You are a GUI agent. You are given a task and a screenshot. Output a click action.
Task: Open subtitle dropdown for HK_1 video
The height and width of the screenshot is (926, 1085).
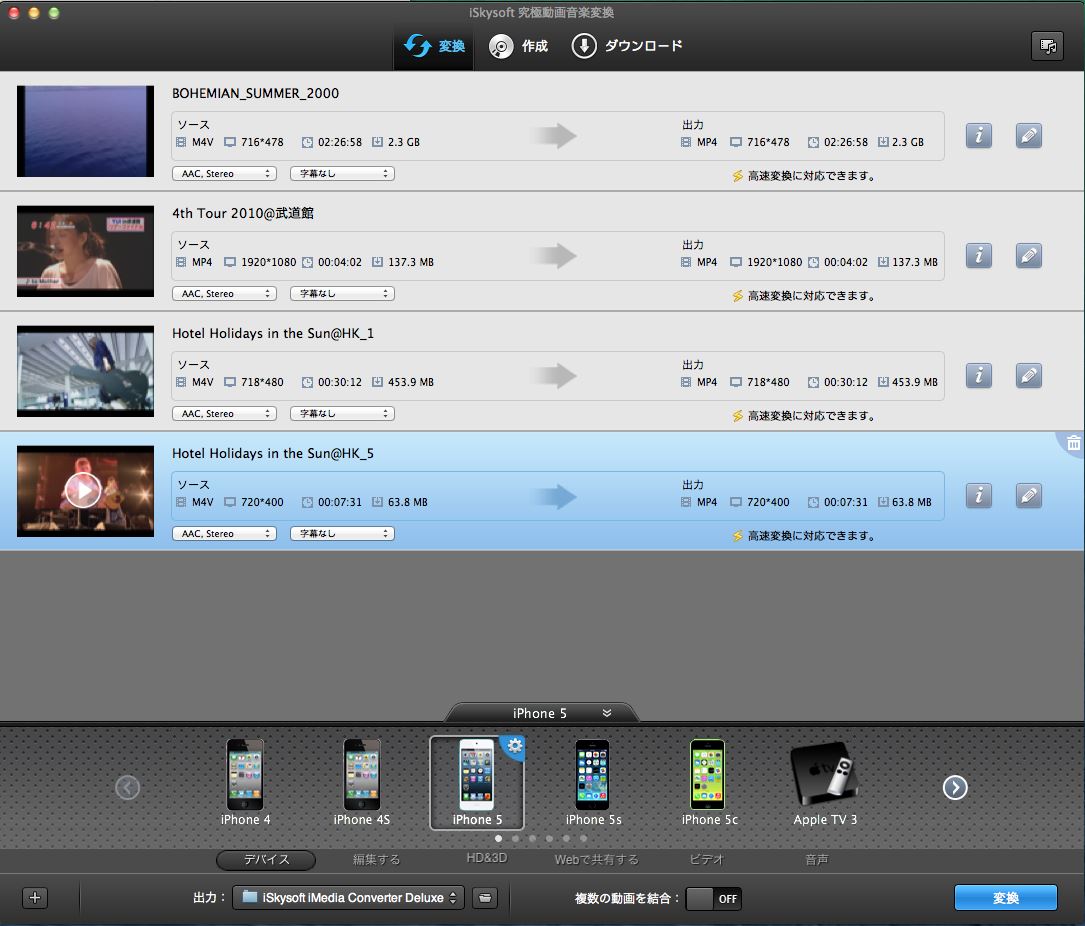(x=343, y=413)
